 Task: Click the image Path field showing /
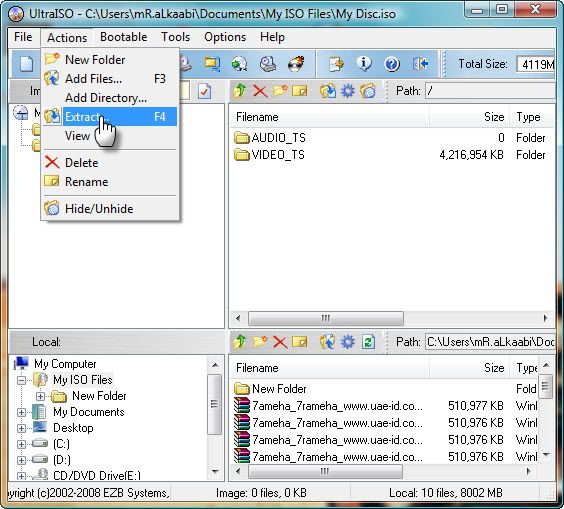pyautogui.click(x=491, y=91)
